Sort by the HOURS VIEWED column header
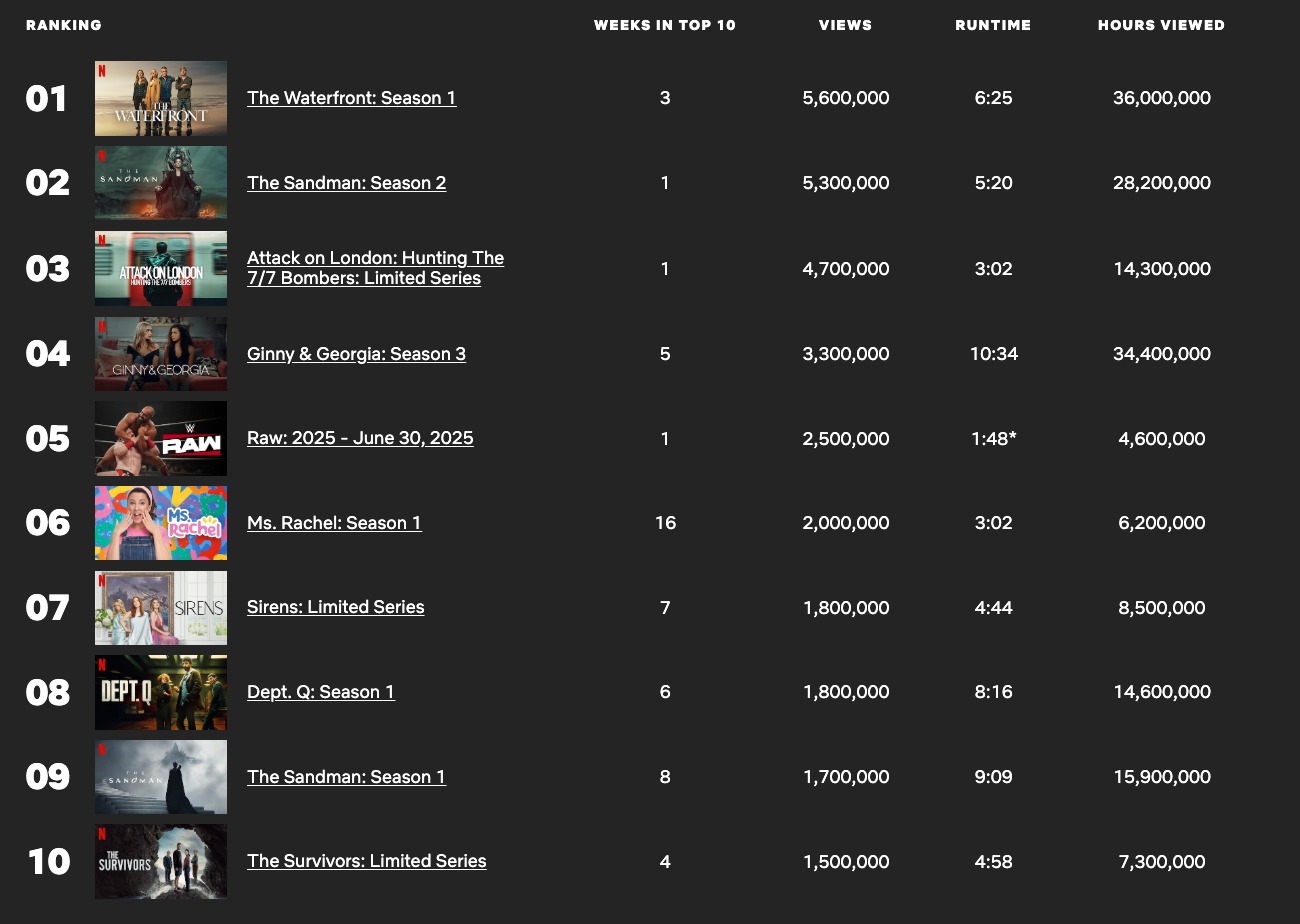The height and width of the screenshot is (924, 1300). point(1161,25)
